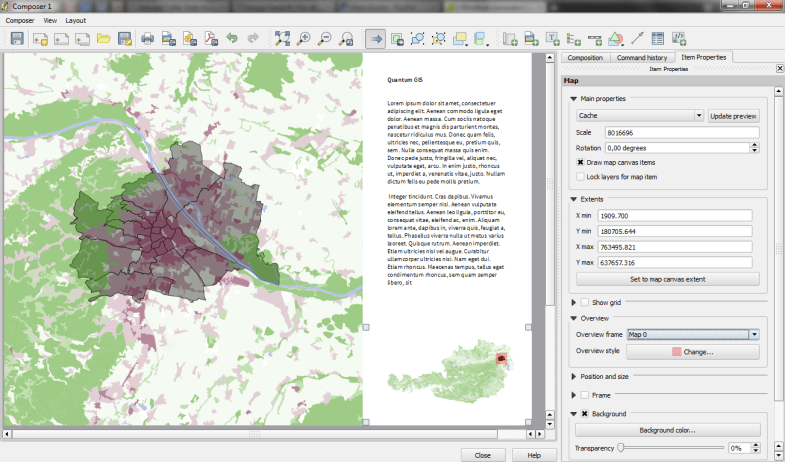
Task: Open the Layout menu
Action: [76, 20]
